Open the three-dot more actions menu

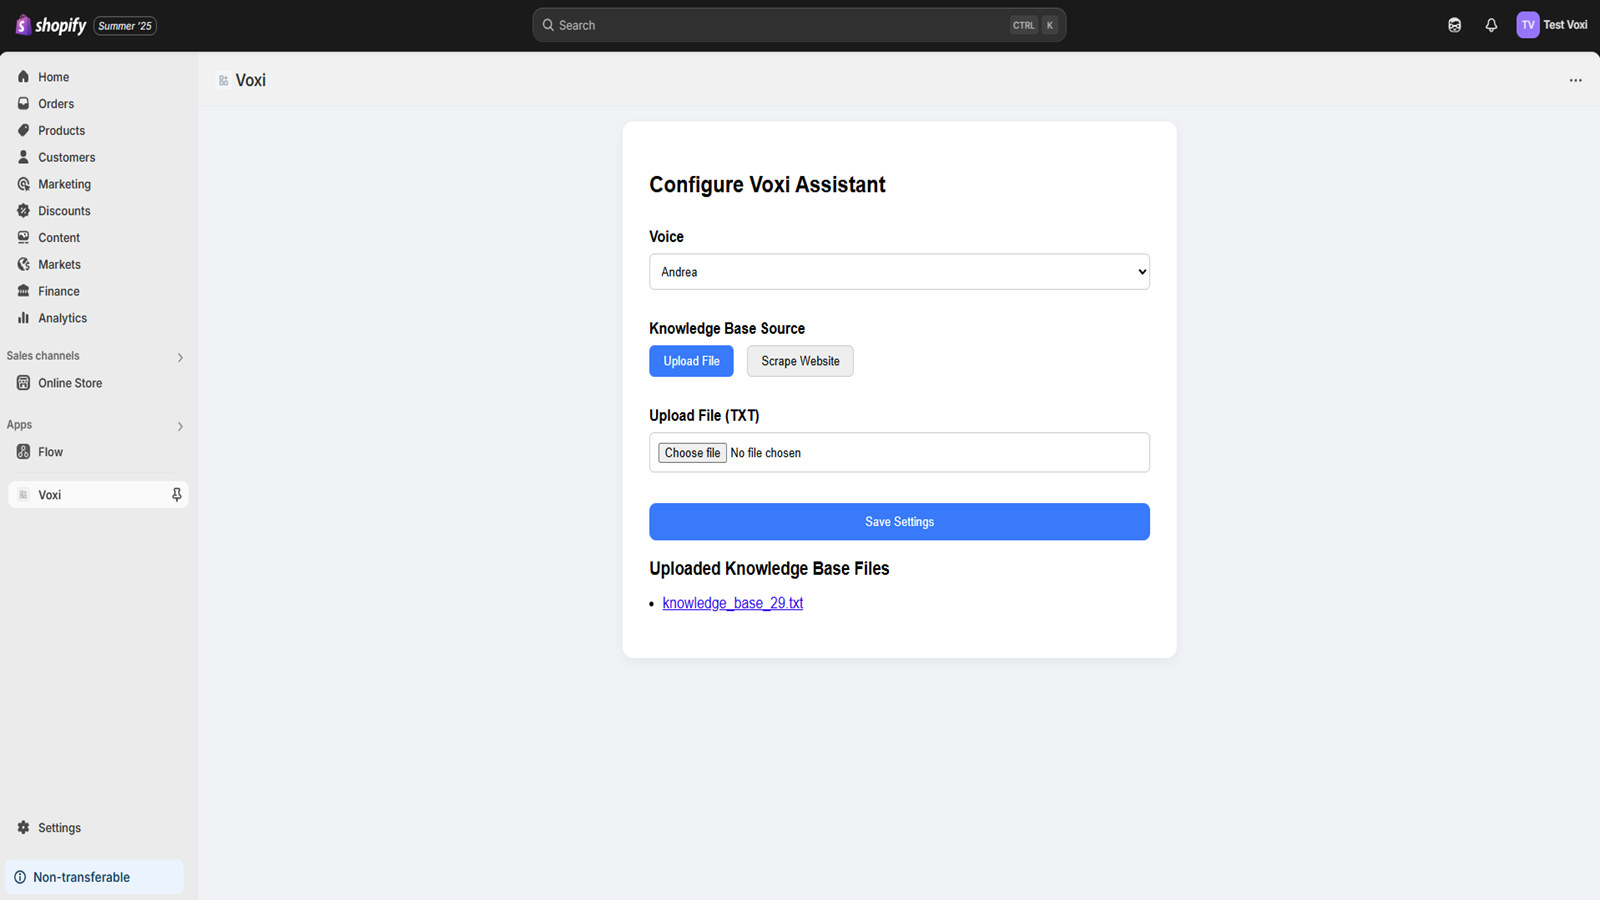pyautogui.click(x=1575, y=80)
